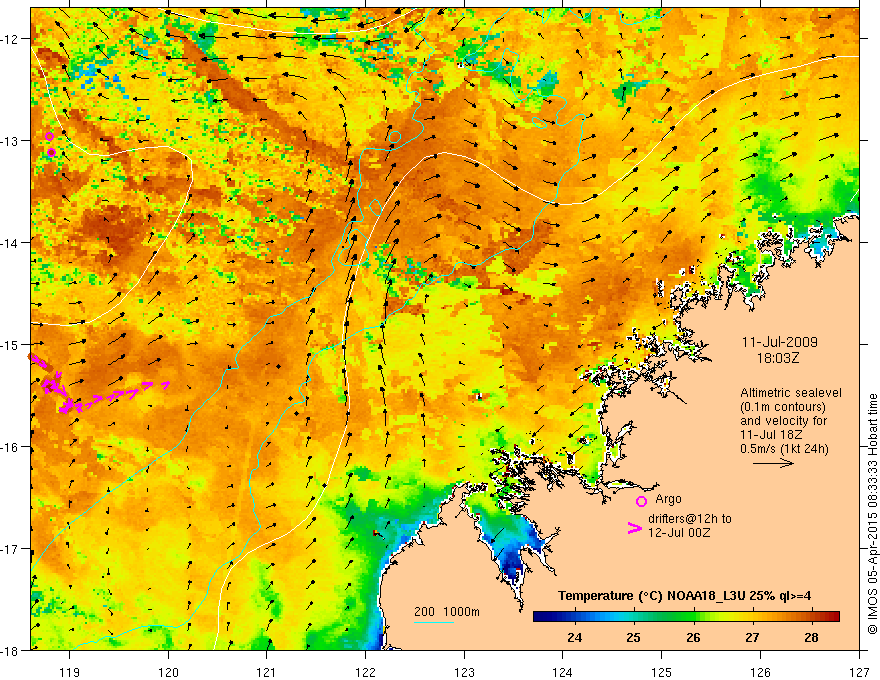The width and height of the screenshot is (880, 680).
Task: Click the colorbar tick label 27
Action: pyautogui.click(x=752, y=637)
